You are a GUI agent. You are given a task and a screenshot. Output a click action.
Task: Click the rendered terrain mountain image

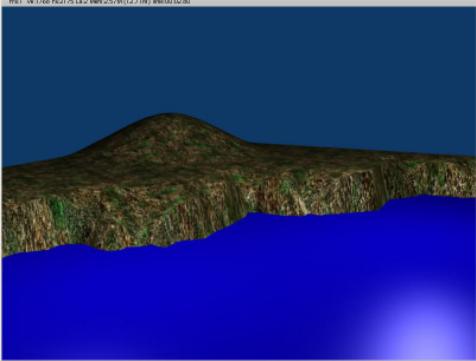pos(239,183)
